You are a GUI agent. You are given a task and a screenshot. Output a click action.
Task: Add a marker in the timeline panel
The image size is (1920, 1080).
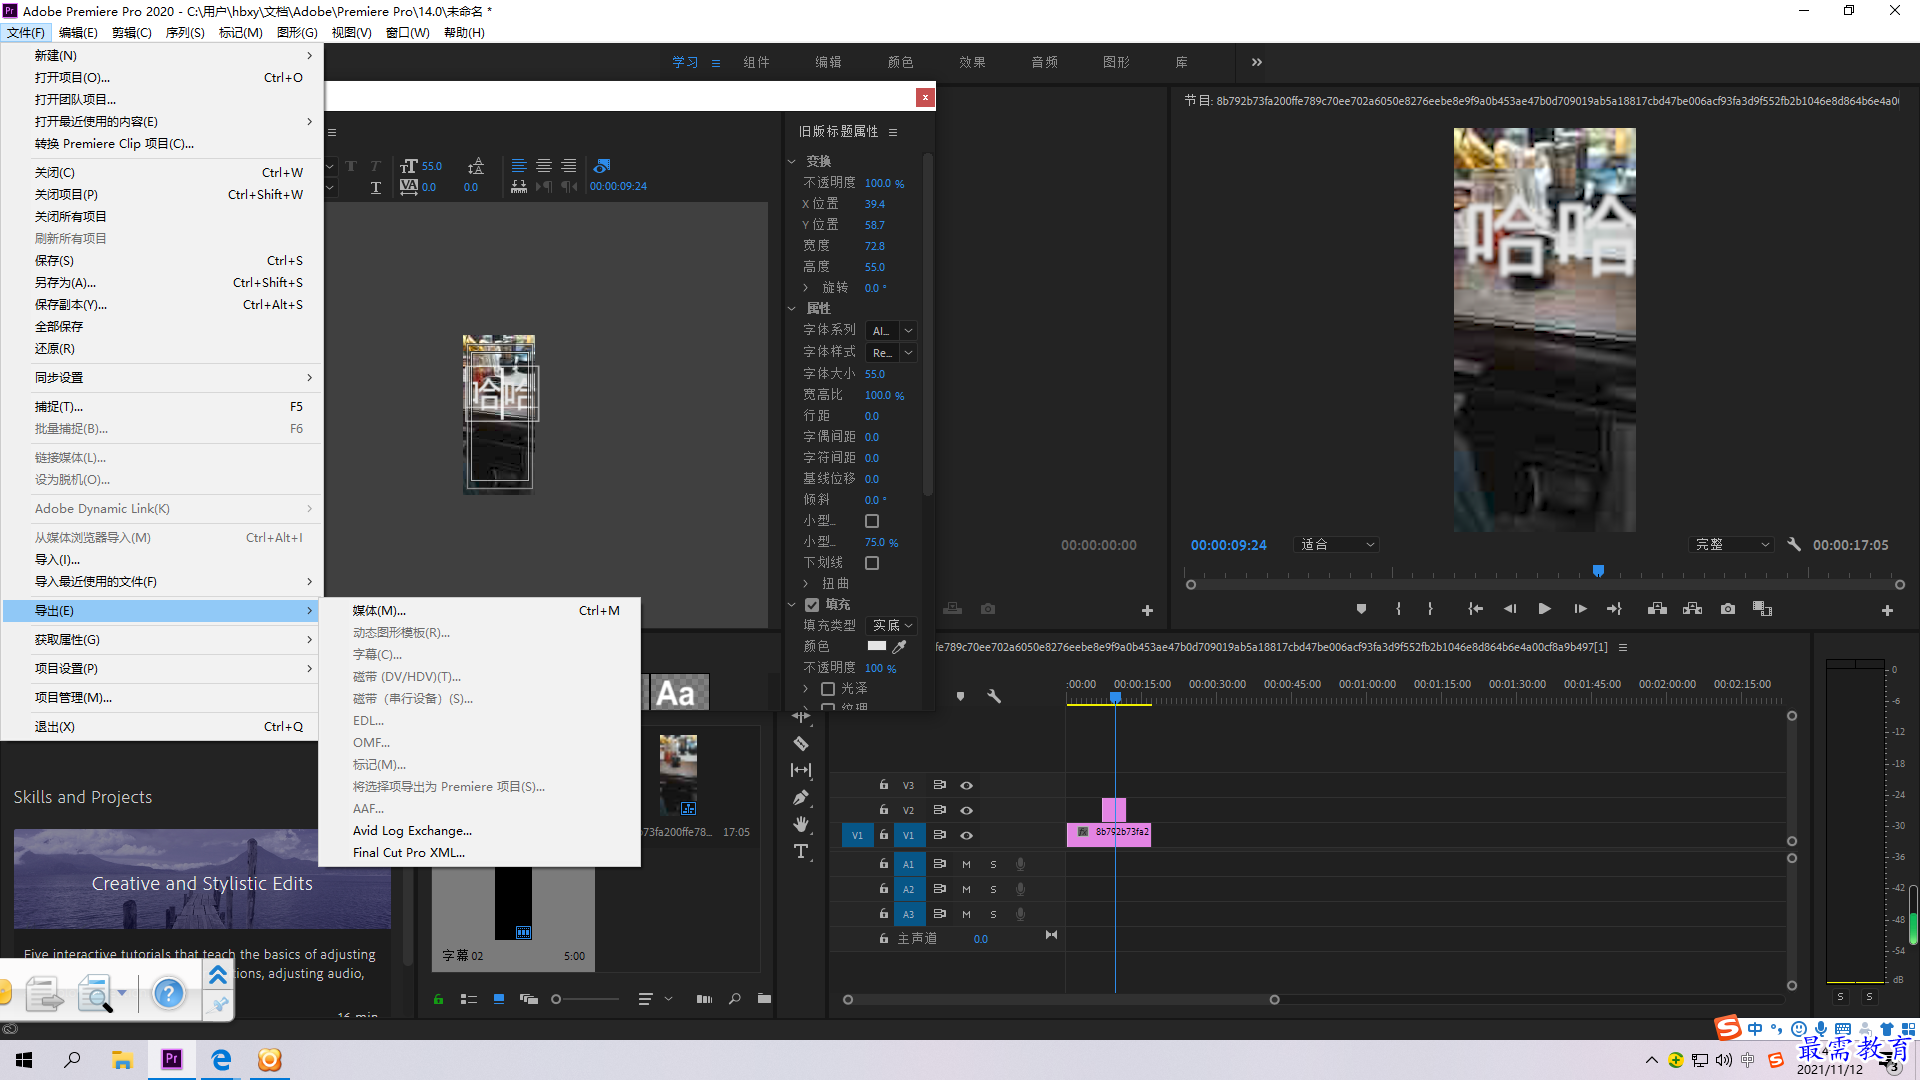960,696
